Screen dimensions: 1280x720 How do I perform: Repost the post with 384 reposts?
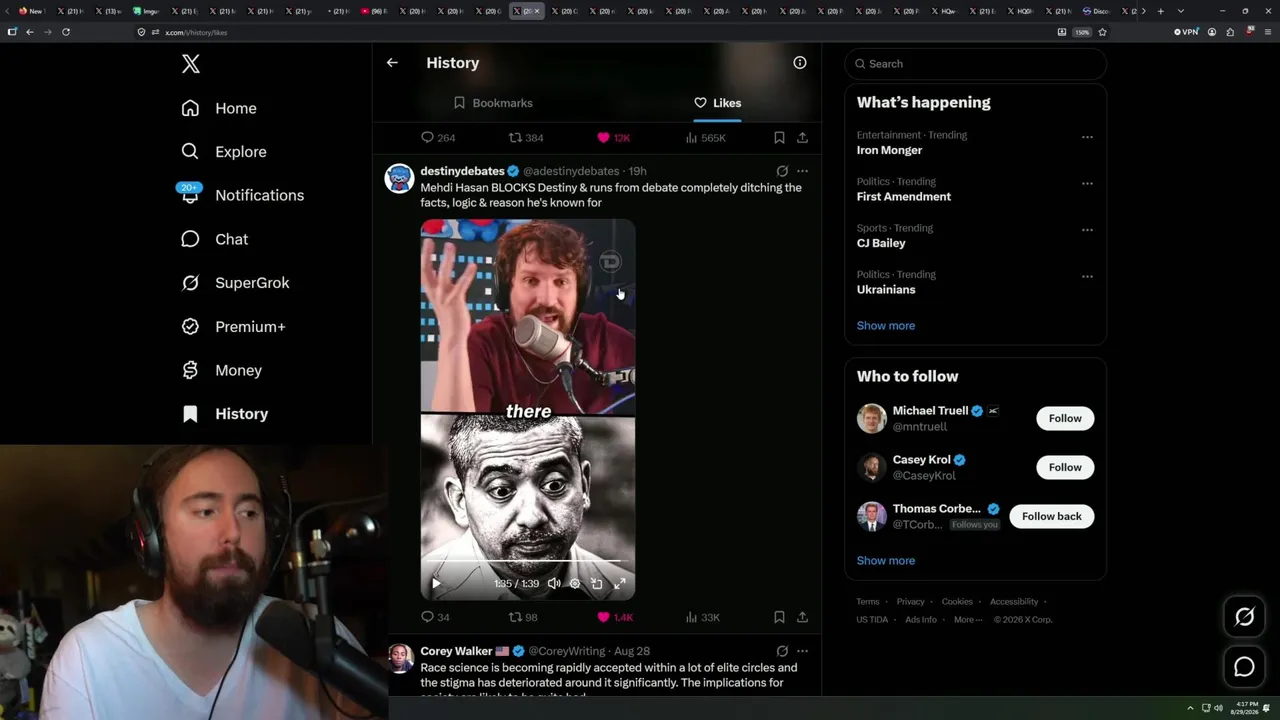pos(526,138)
